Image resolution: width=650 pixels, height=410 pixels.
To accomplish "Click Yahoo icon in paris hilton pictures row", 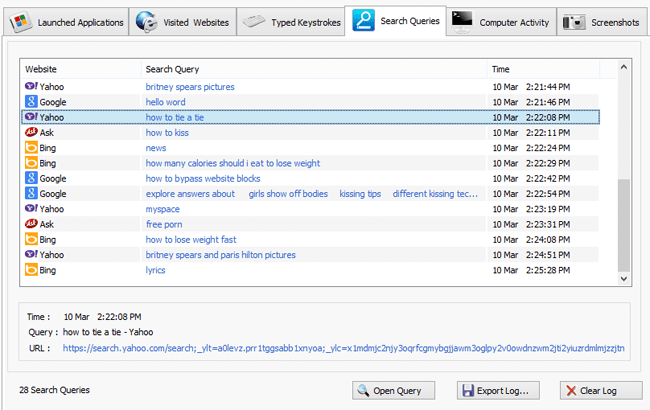I will click(31, 255).
